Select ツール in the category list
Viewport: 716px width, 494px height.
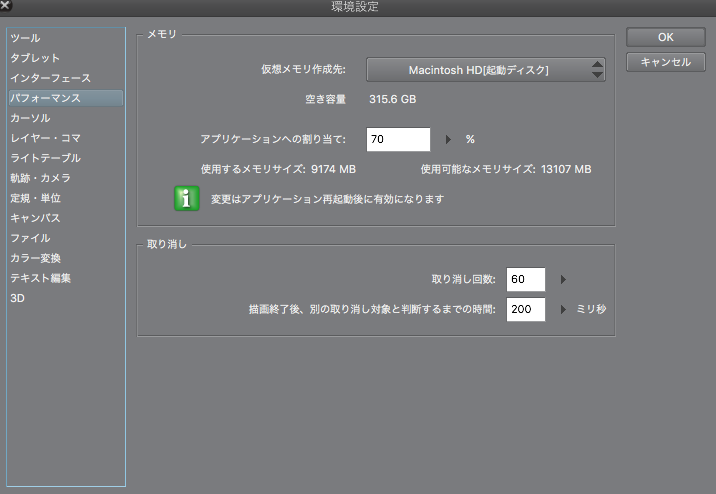25,38
